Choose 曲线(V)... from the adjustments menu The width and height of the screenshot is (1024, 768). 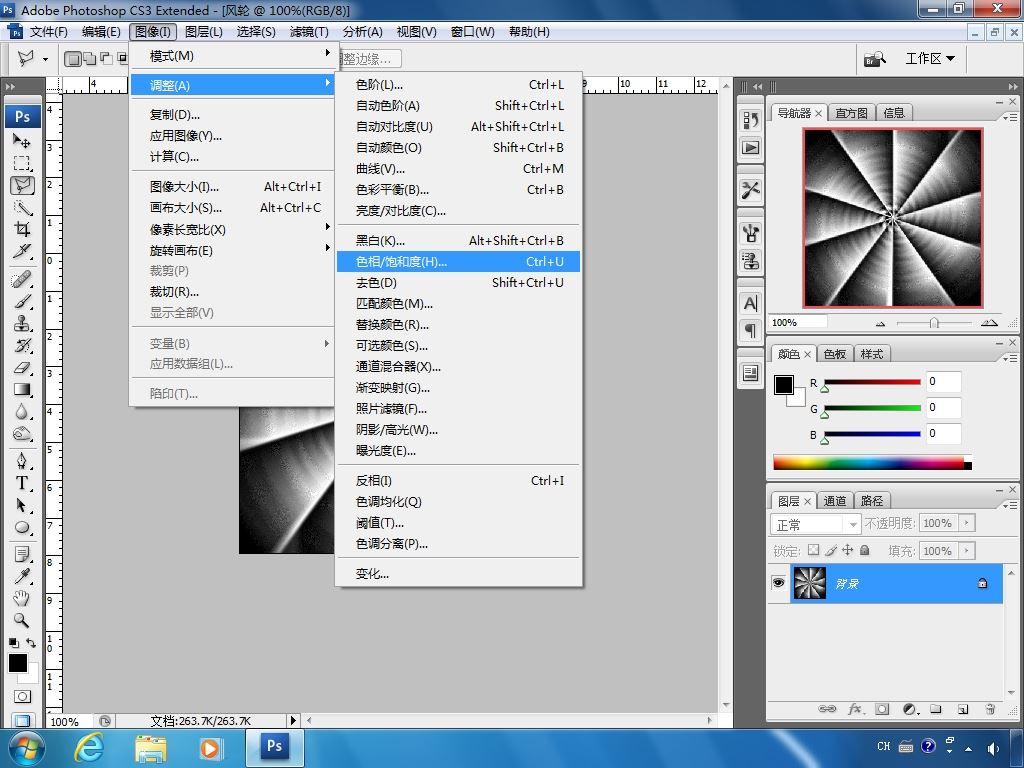458,168
